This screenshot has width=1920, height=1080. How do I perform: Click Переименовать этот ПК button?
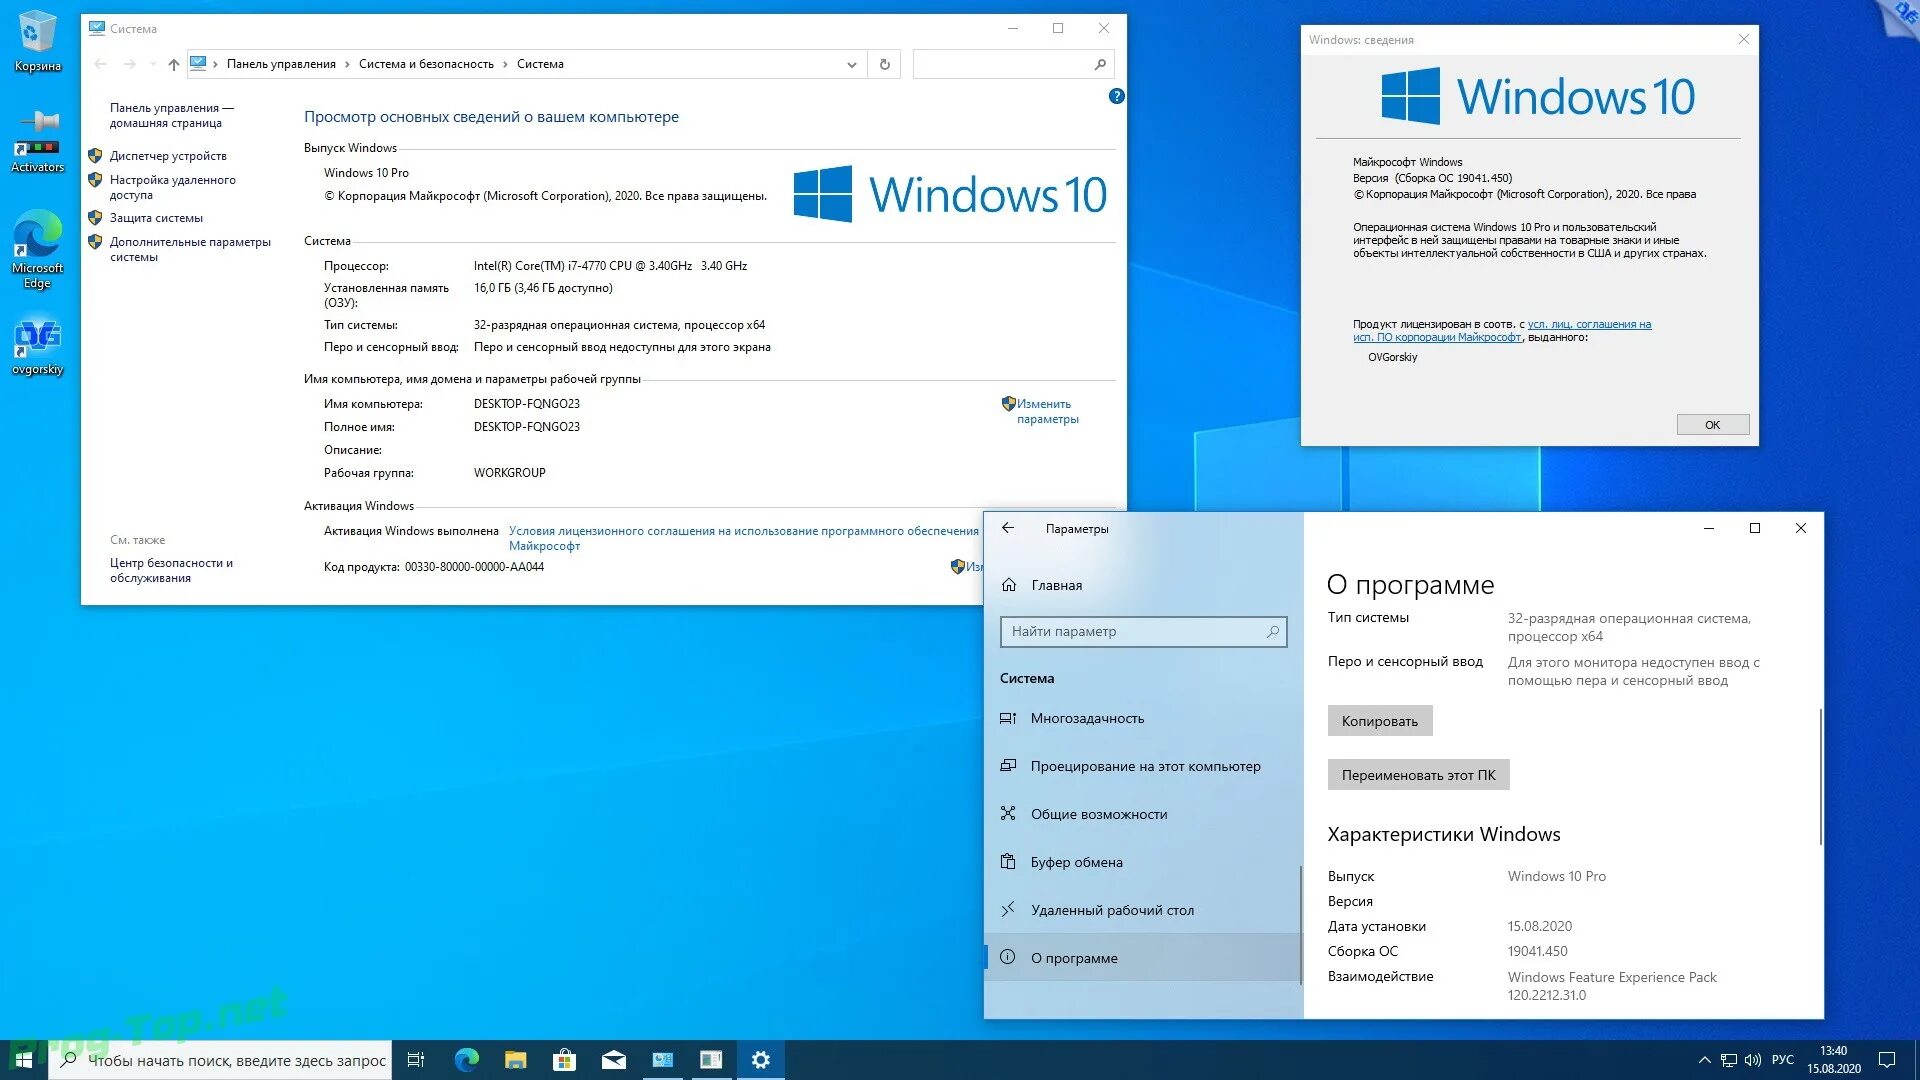pyautogui.click(x=1418, y=775)
